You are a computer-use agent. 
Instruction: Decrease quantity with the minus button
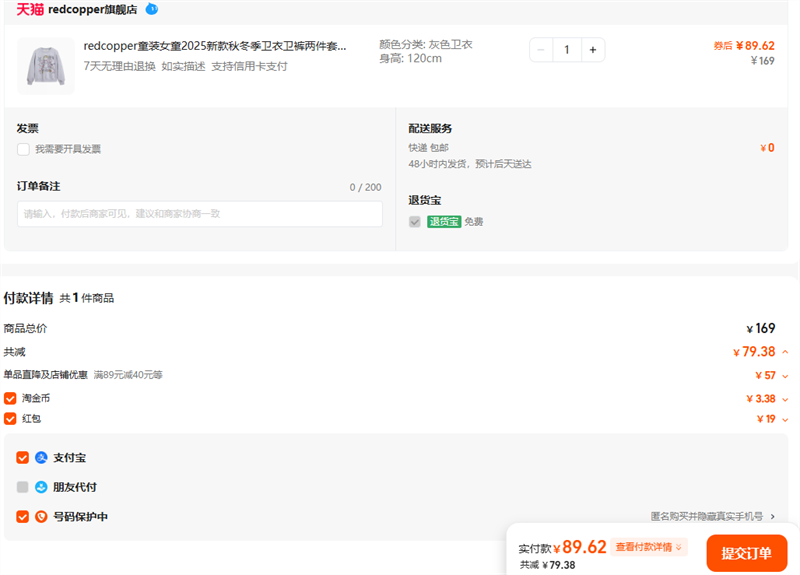pyautogui.click(x=541, y=50)
